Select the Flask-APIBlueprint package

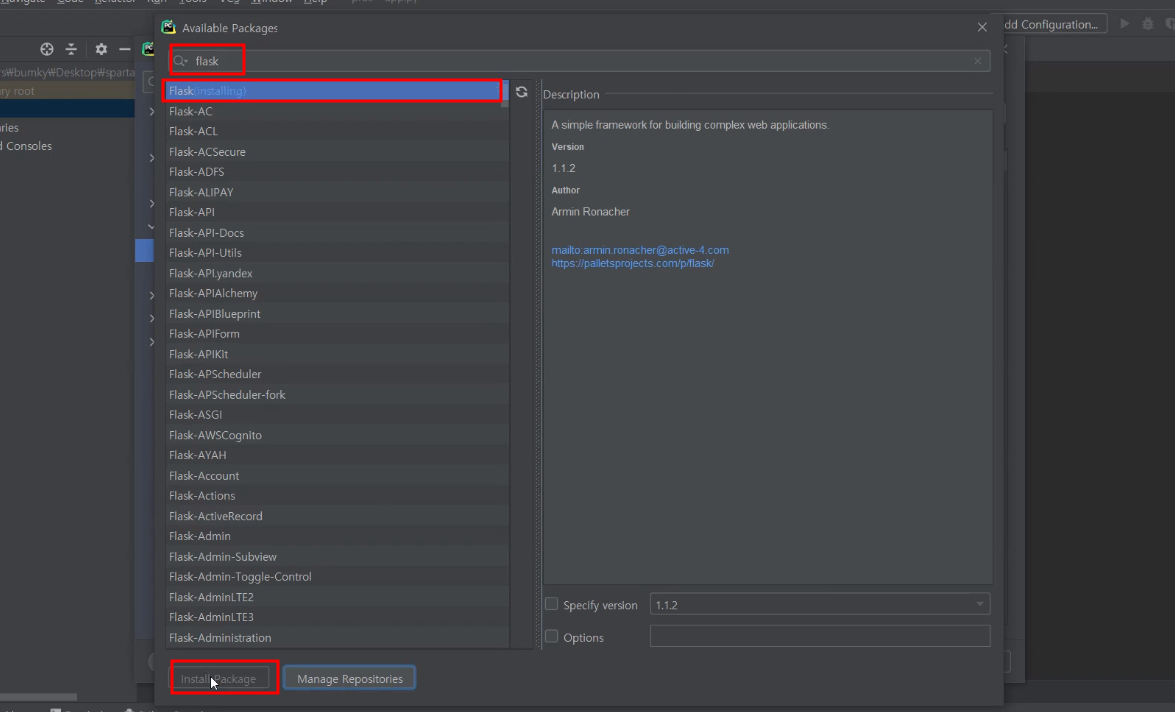pos(337,313)
